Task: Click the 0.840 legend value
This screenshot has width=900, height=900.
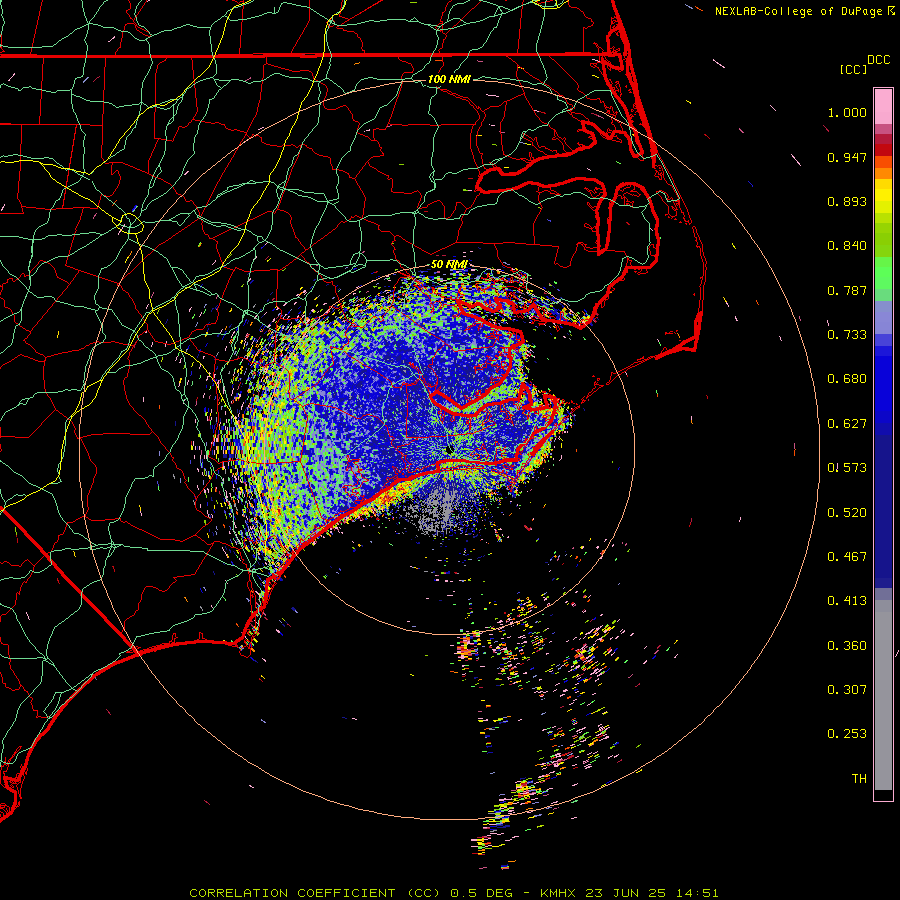Action: point(847,246)
